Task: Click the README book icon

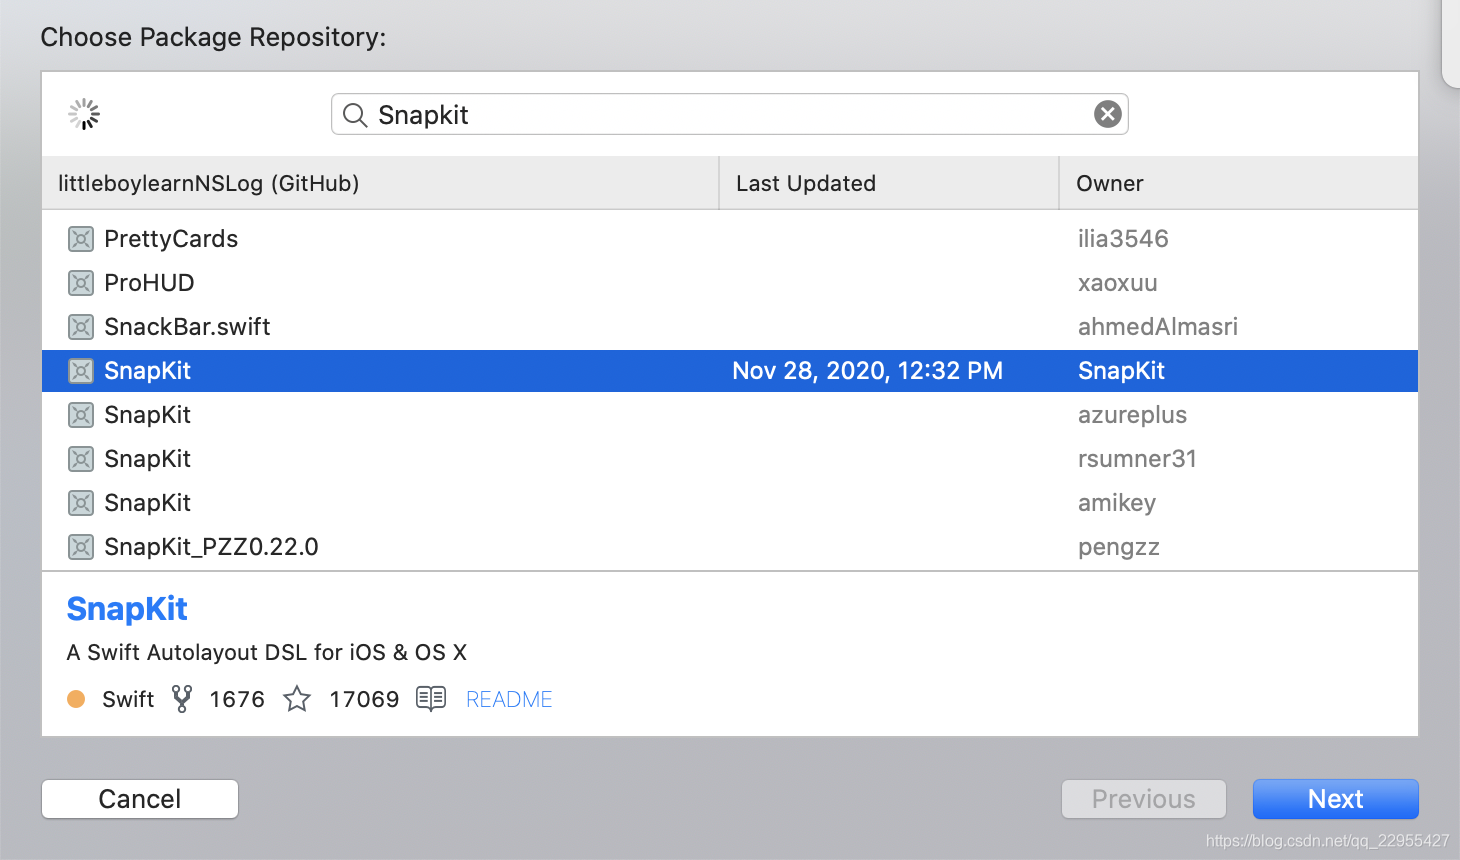Action: pos(431,698)
